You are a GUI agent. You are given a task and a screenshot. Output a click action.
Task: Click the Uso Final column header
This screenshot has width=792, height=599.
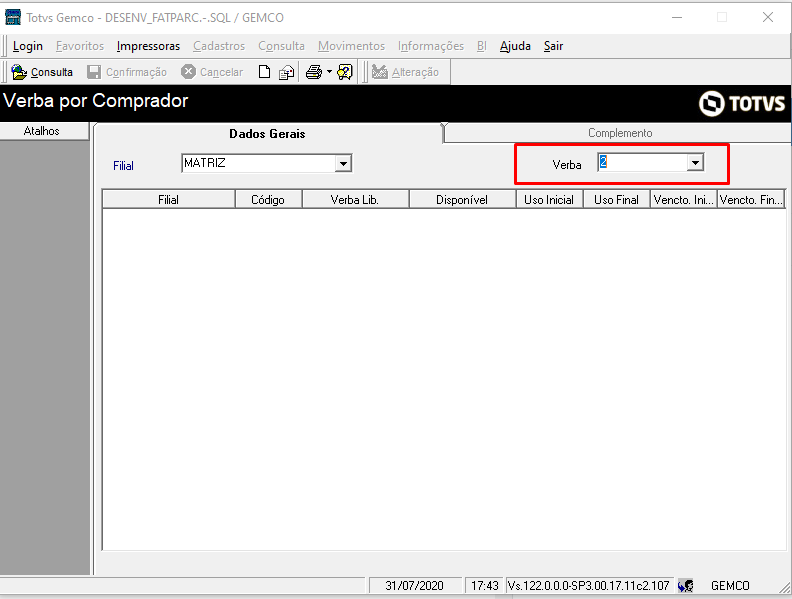click(x=616, y=199)
